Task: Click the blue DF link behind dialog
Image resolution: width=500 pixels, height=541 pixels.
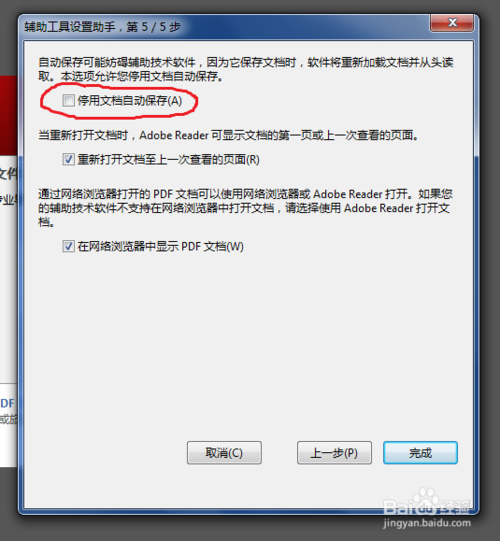Action: [x=8, y=403]
